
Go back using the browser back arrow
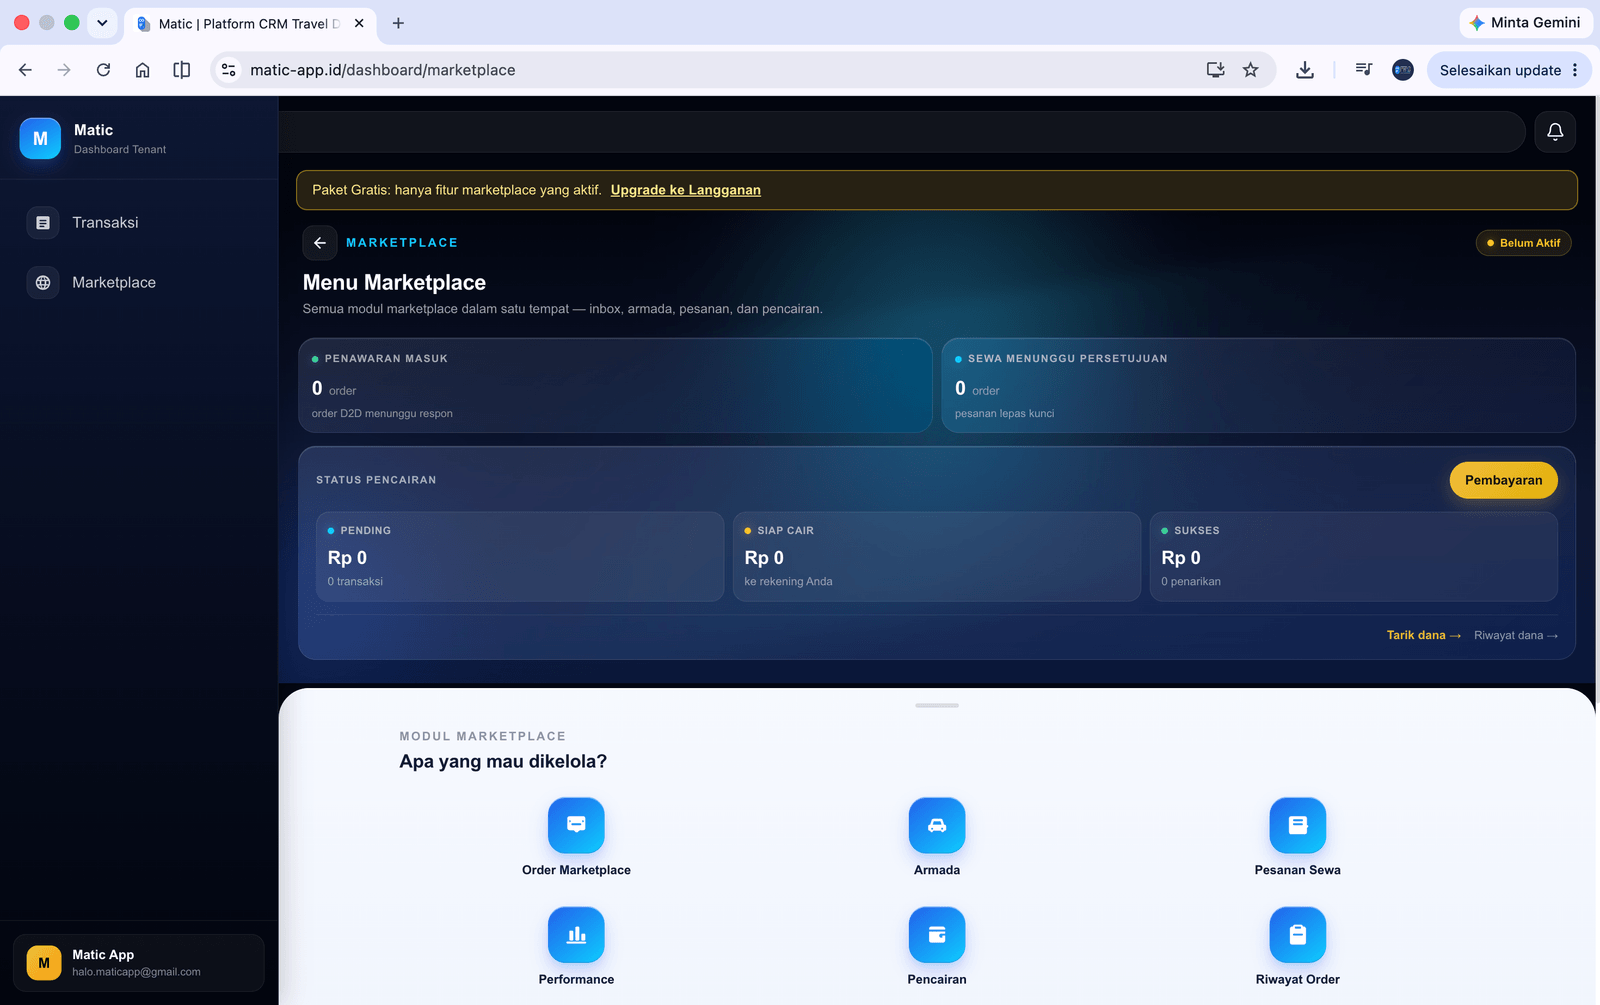[25, 70]
